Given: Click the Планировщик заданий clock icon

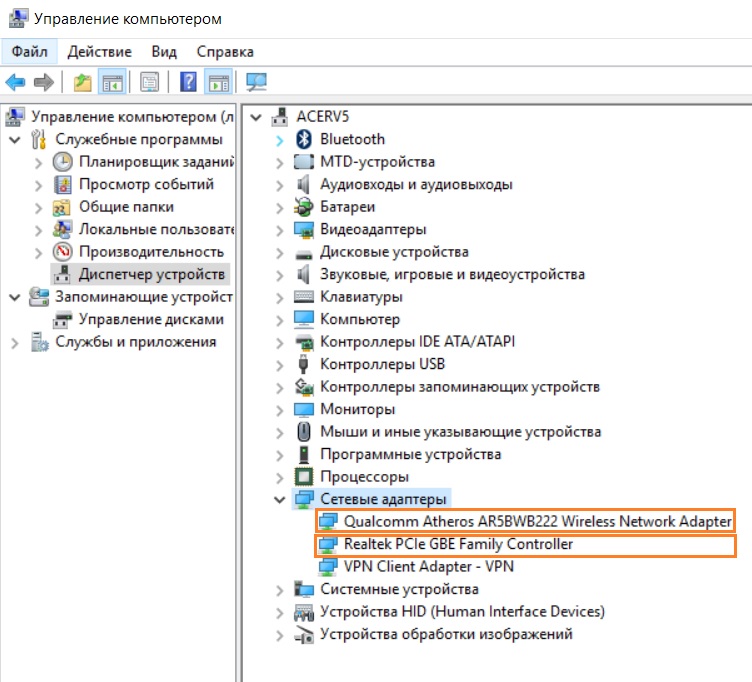Looking at the screenshot, I should pyautogui.click(x=63, y=162).
